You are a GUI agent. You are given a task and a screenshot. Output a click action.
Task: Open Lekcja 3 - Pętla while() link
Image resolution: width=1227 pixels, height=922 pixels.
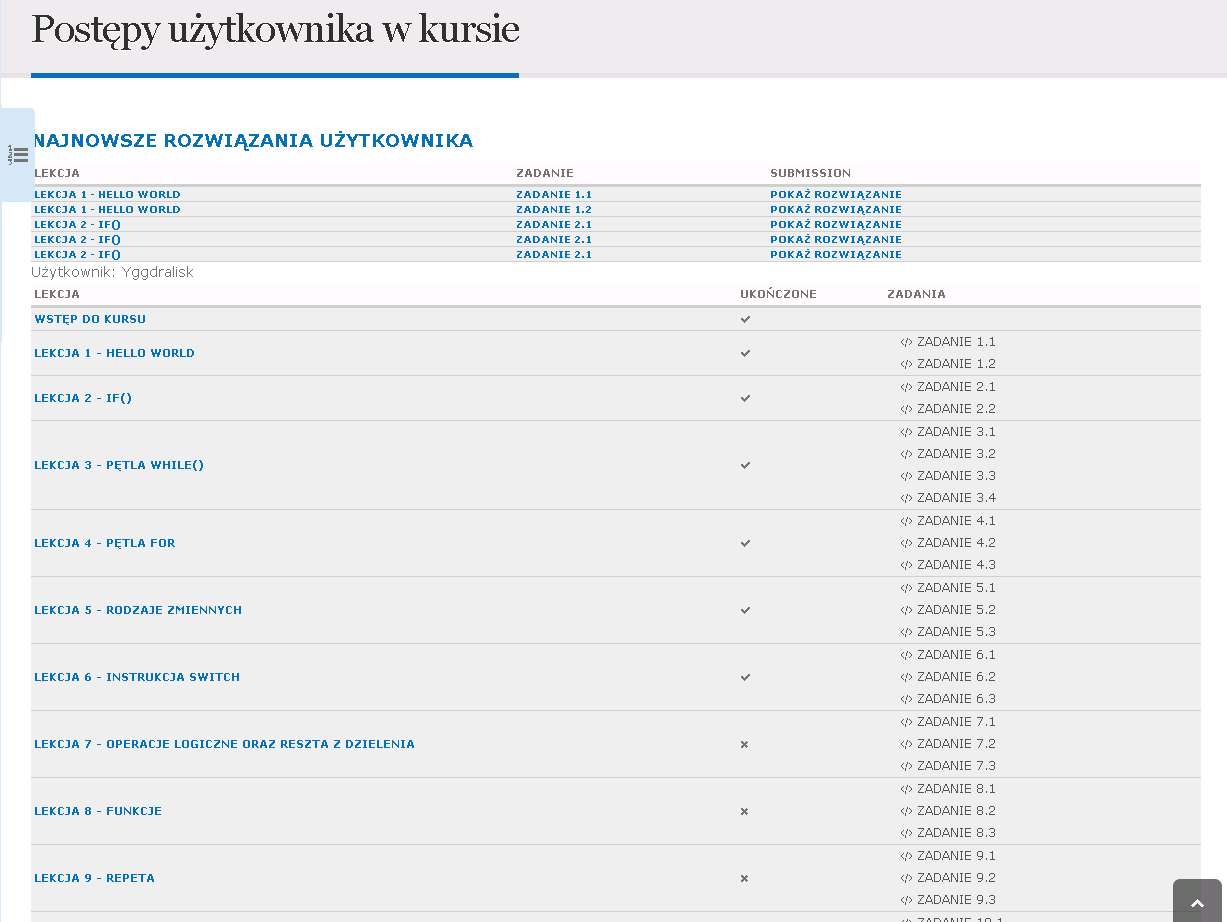click(x=119, y=465)
